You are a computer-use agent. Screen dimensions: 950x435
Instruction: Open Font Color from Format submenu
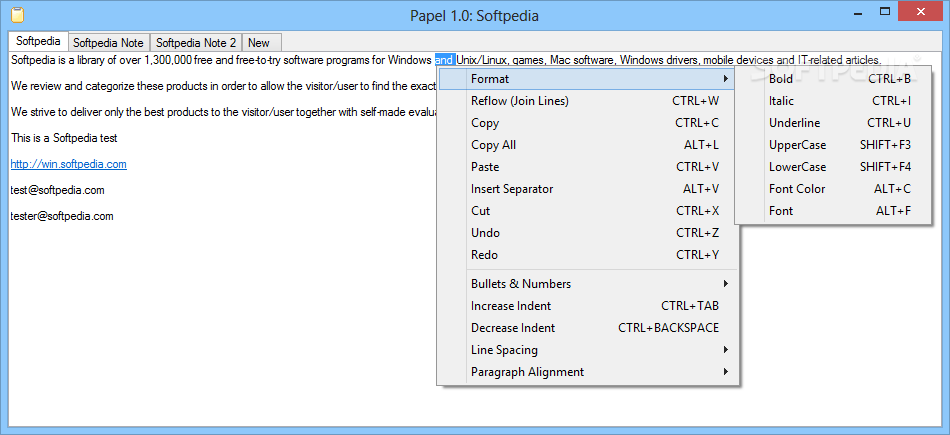point(832,189)
